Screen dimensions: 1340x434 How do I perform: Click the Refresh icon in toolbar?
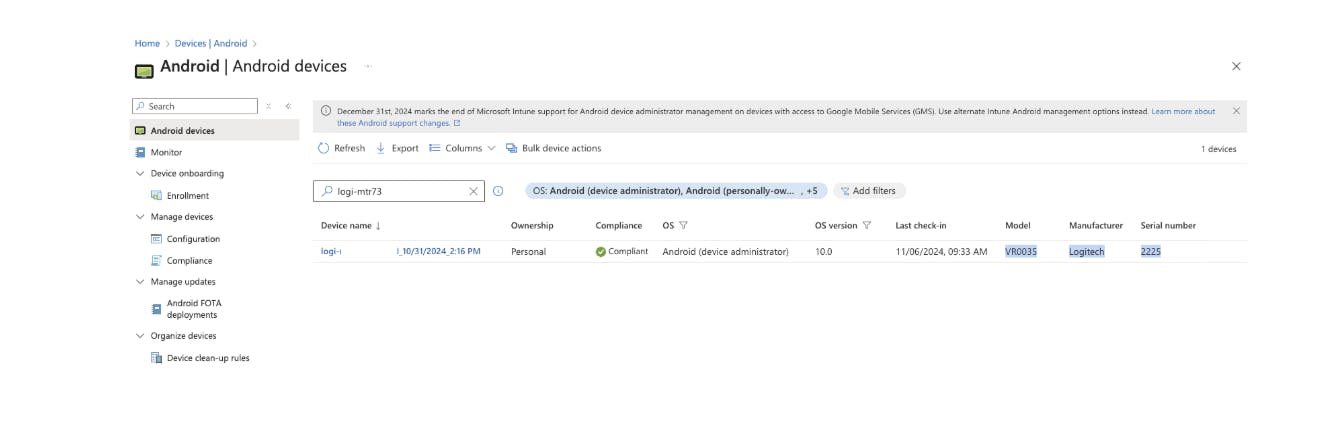point(323,148)
